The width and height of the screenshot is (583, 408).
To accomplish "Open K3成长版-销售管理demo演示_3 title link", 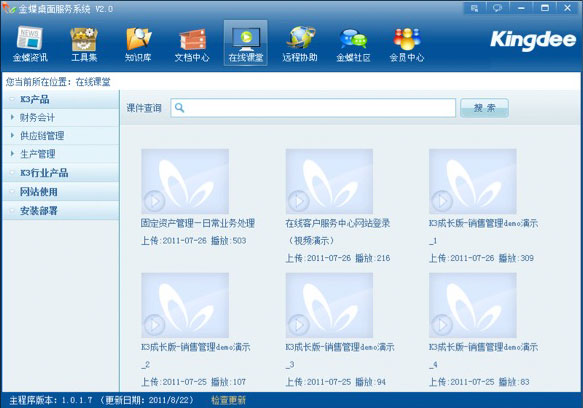I will tap(340, 356).
